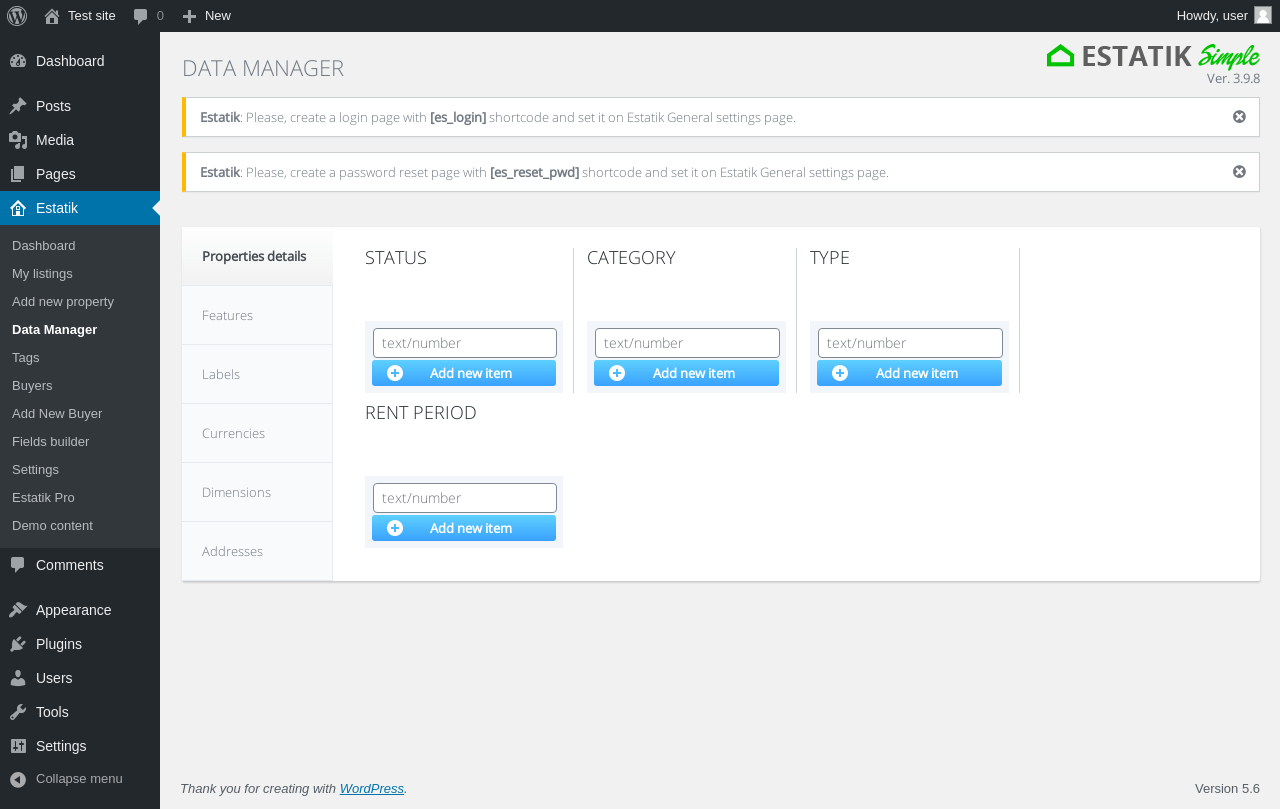Image resolution: width=1280 pixels, height=809 pixels.
Task: Click Howdy, user account text
Action: [x=1212, y=16]
